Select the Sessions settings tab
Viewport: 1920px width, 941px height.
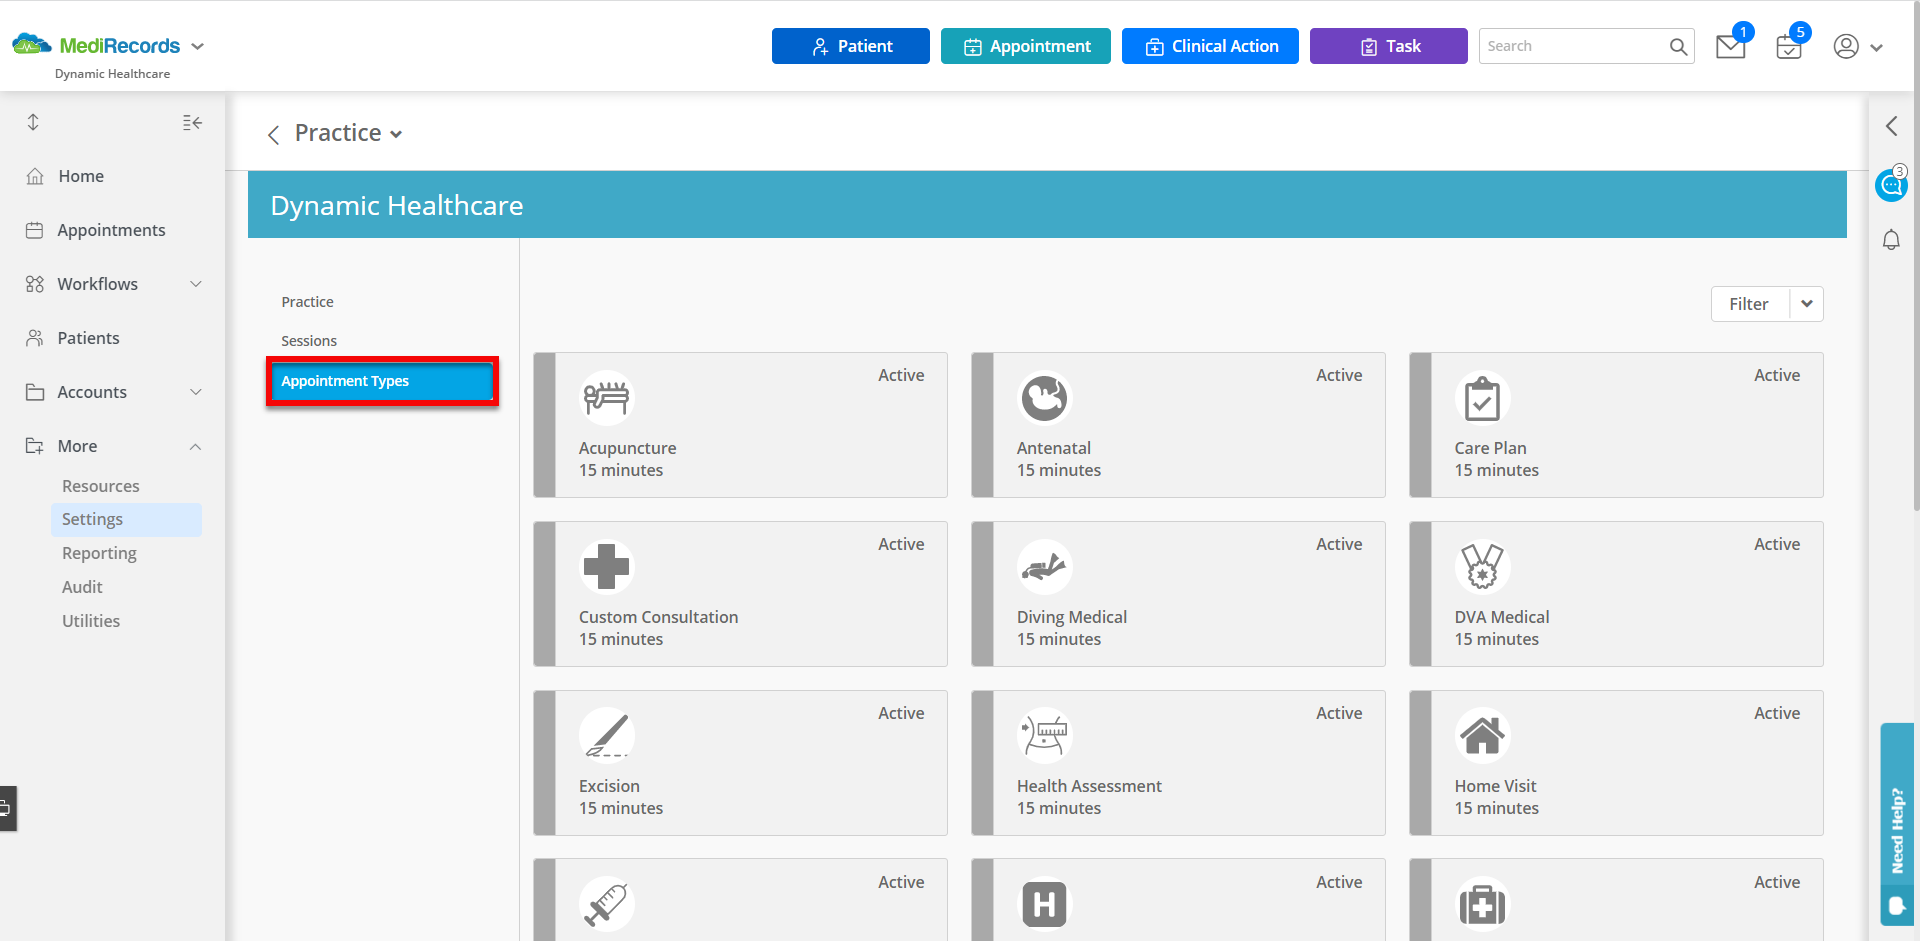(309, 341)
